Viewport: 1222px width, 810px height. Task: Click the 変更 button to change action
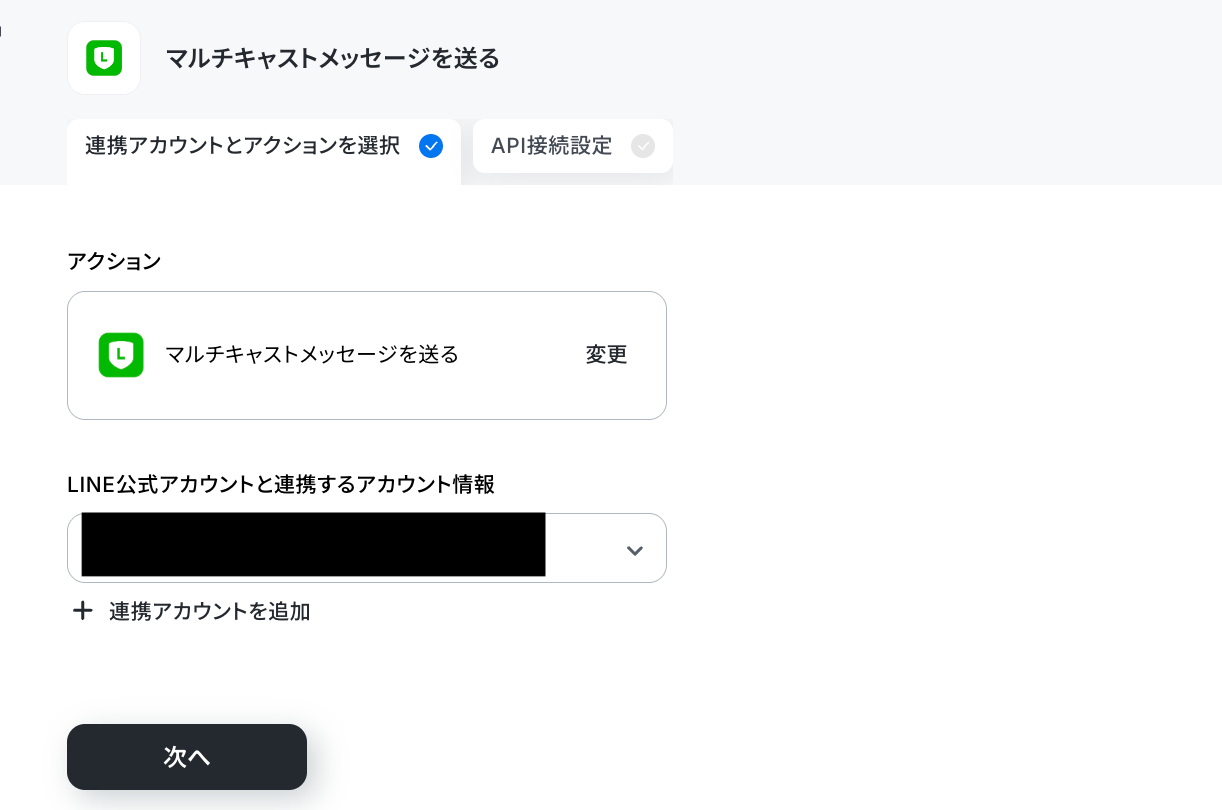click(606, 355)
